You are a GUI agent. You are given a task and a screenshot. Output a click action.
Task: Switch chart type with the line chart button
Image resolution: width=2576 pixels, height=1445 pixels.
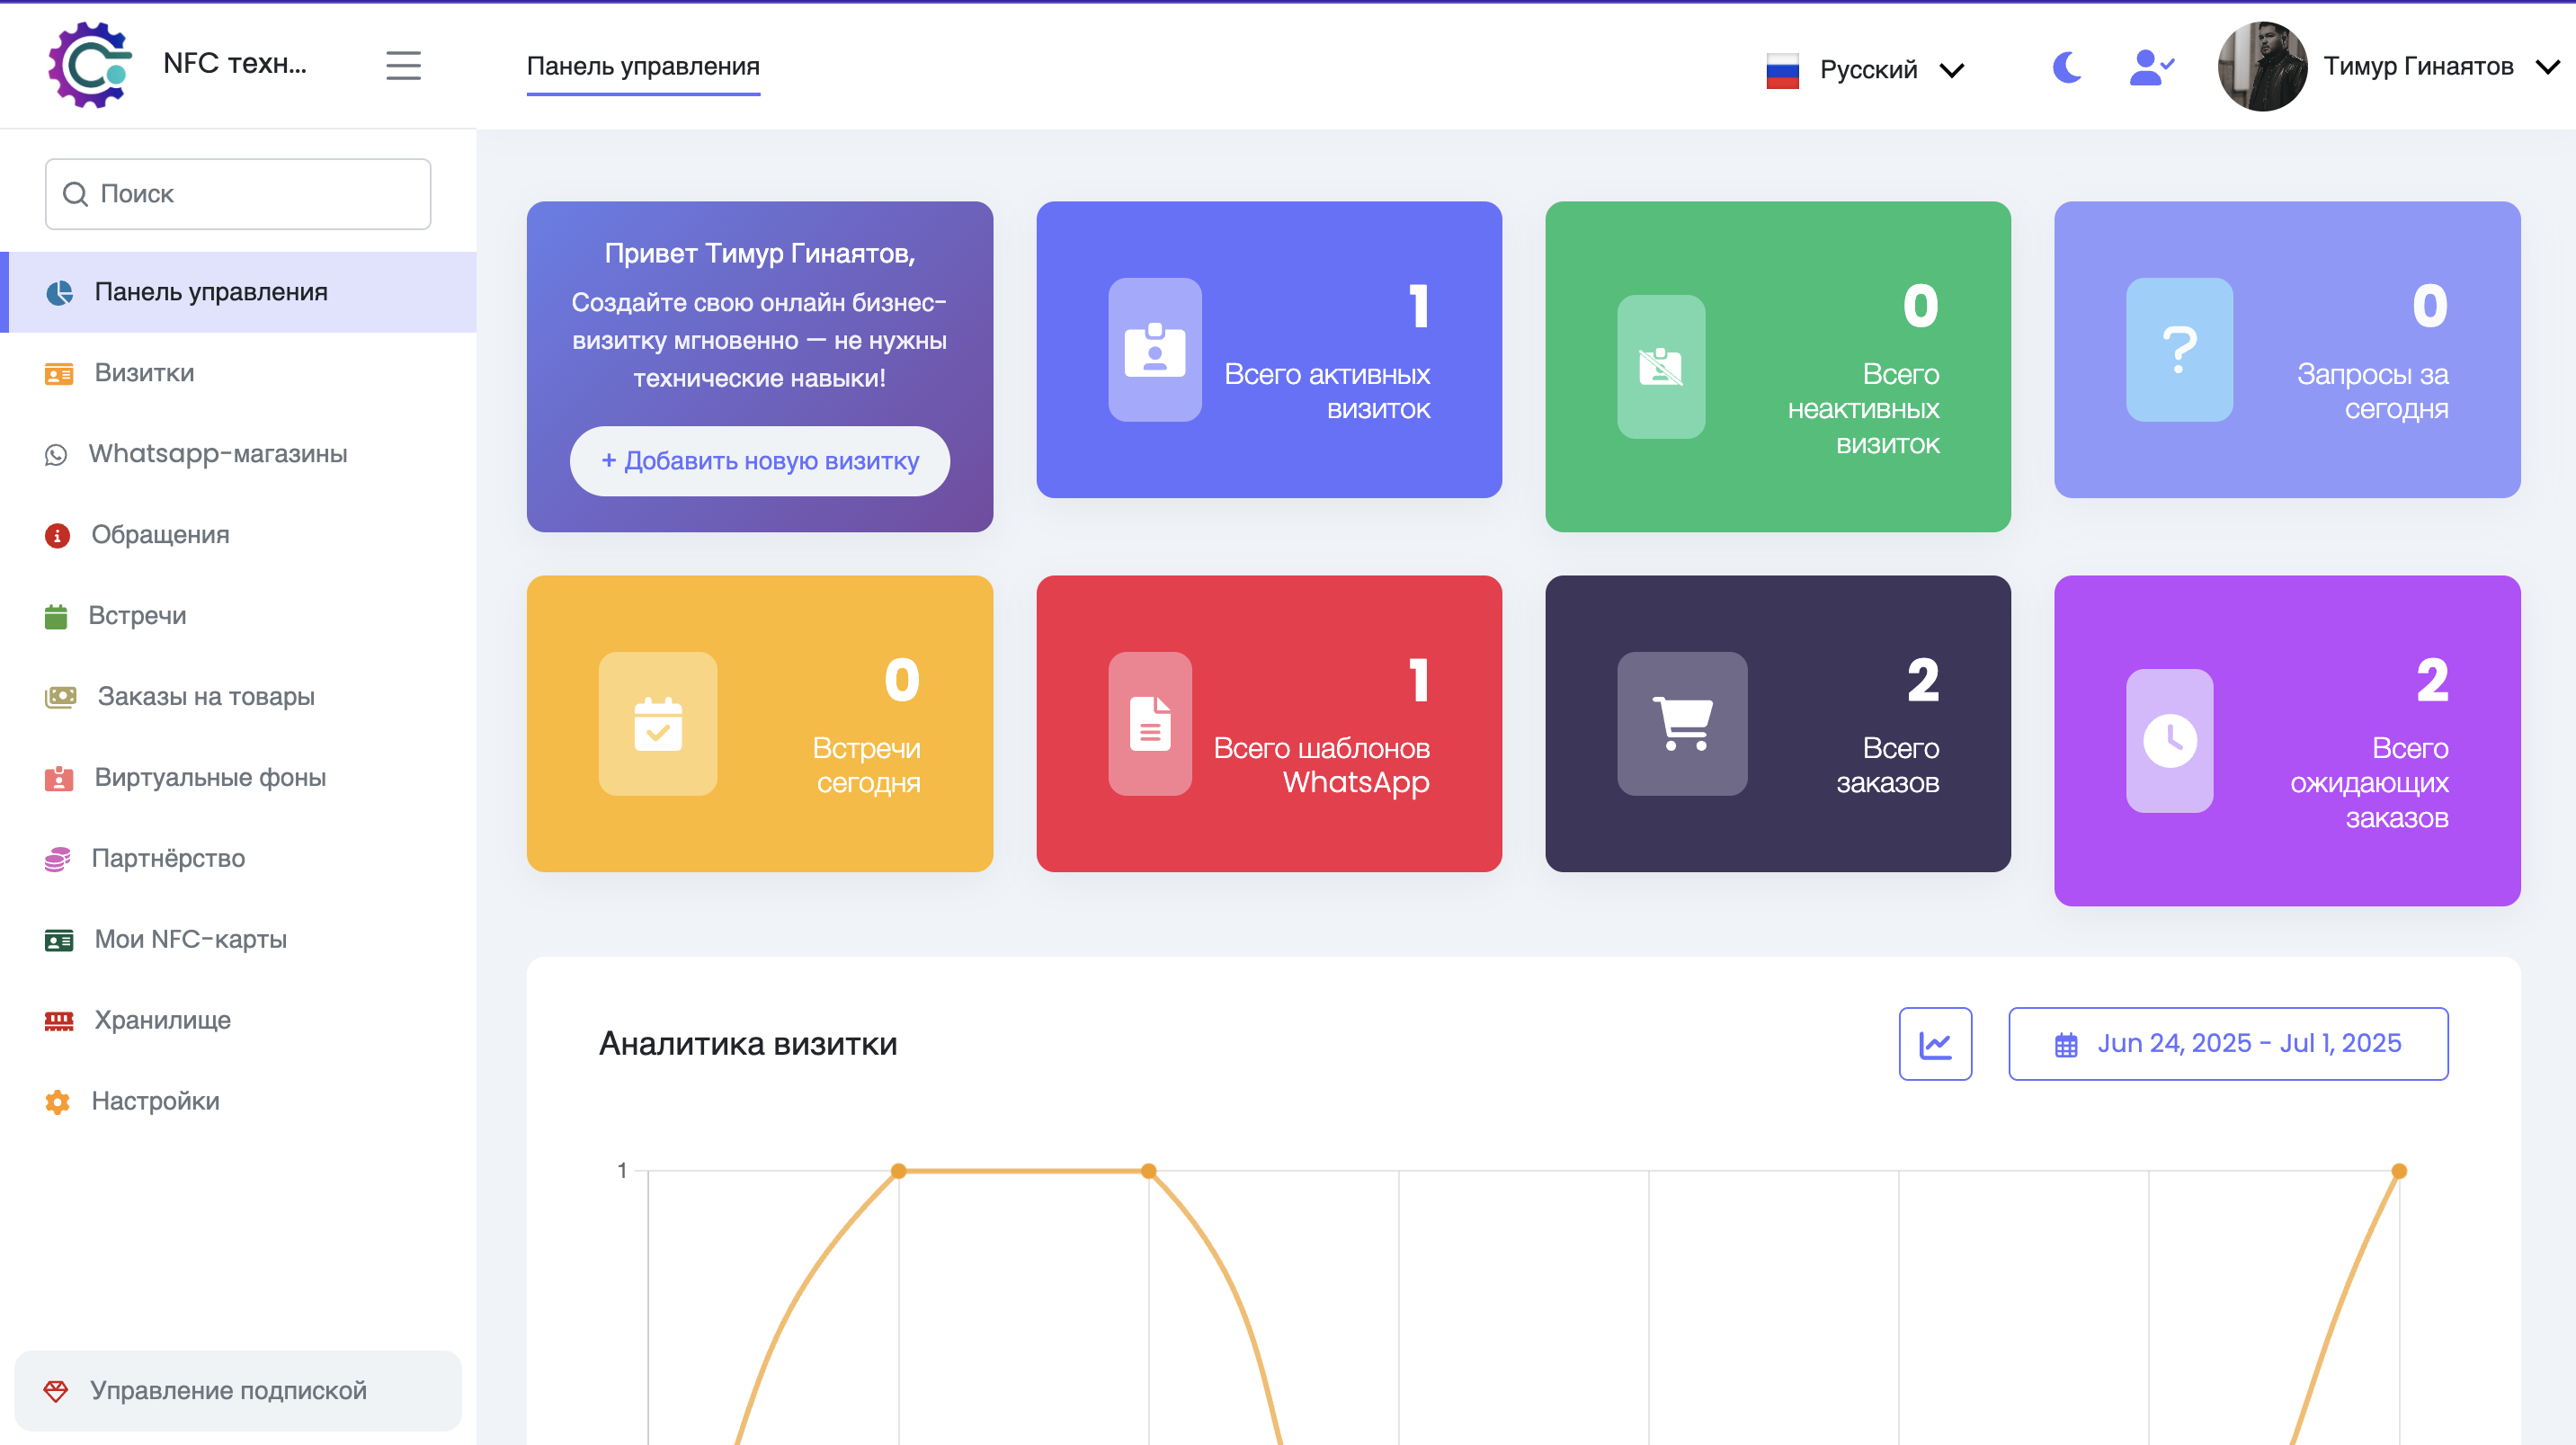(x=1935, y=1044)
